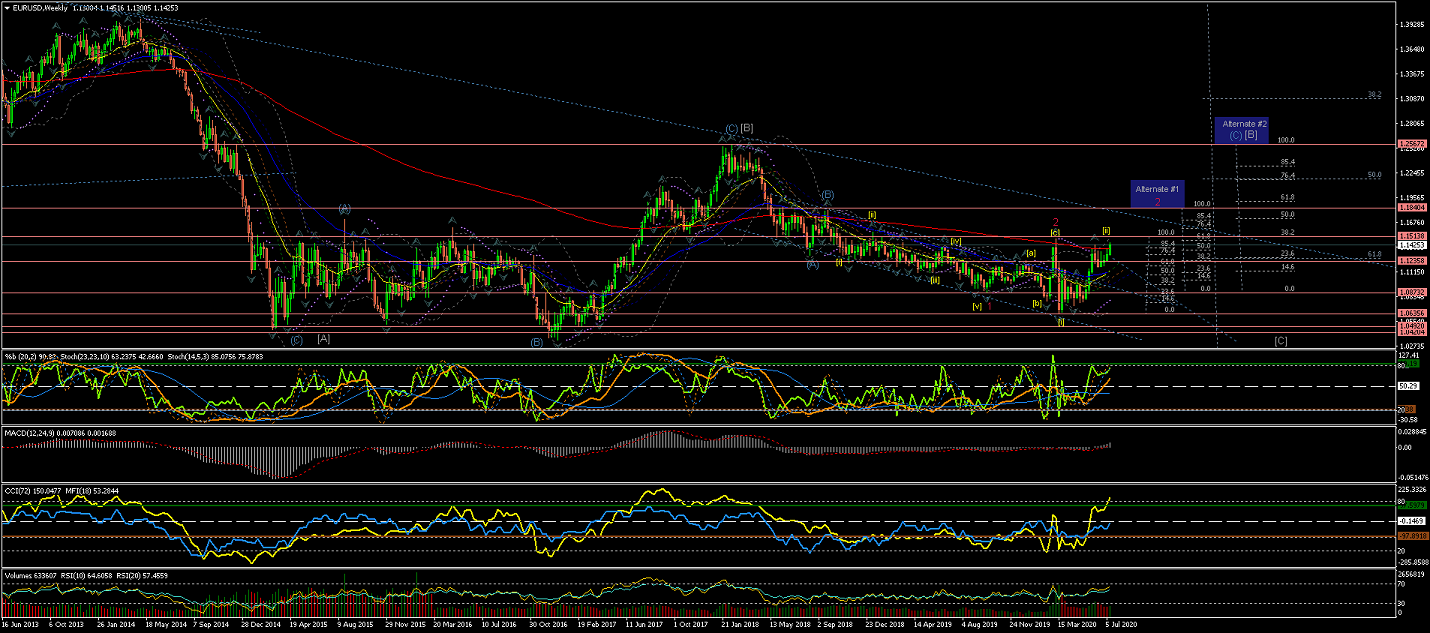Click the arrow beside the EURUSD,Weekly title

(x=7, y=7)
